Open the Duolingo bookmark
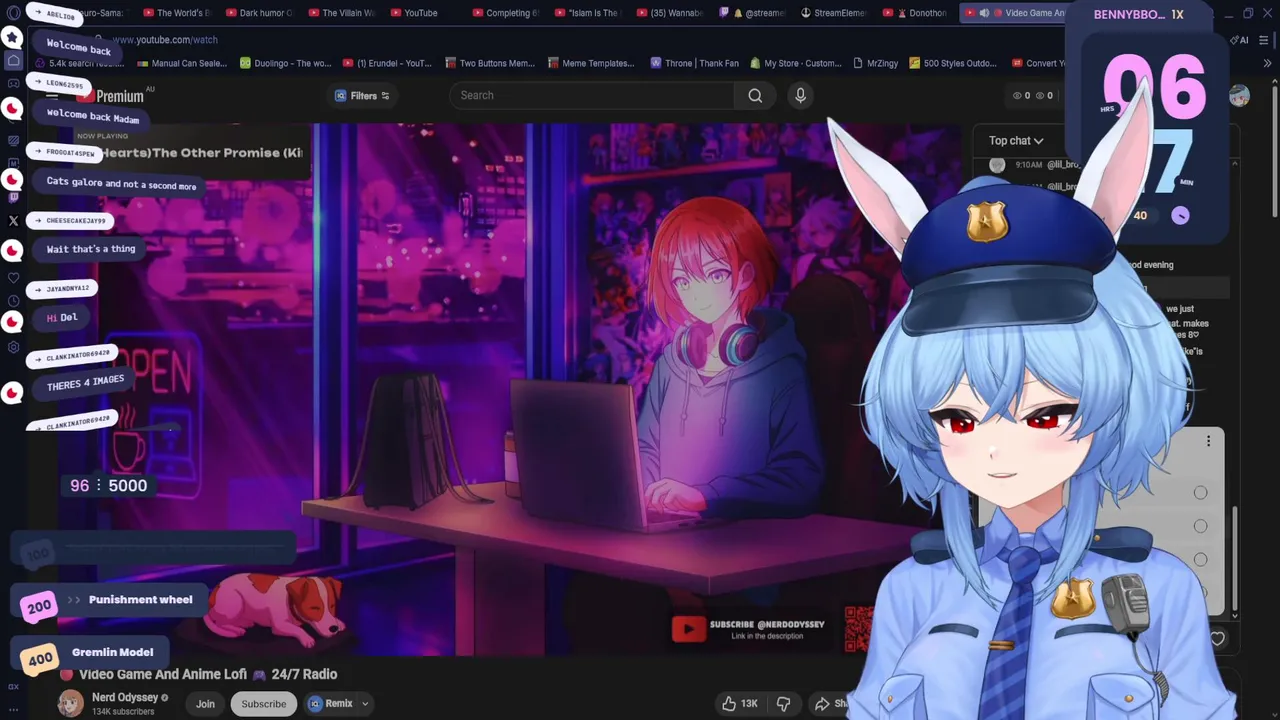1280x720 pixels. pos(286,63)
